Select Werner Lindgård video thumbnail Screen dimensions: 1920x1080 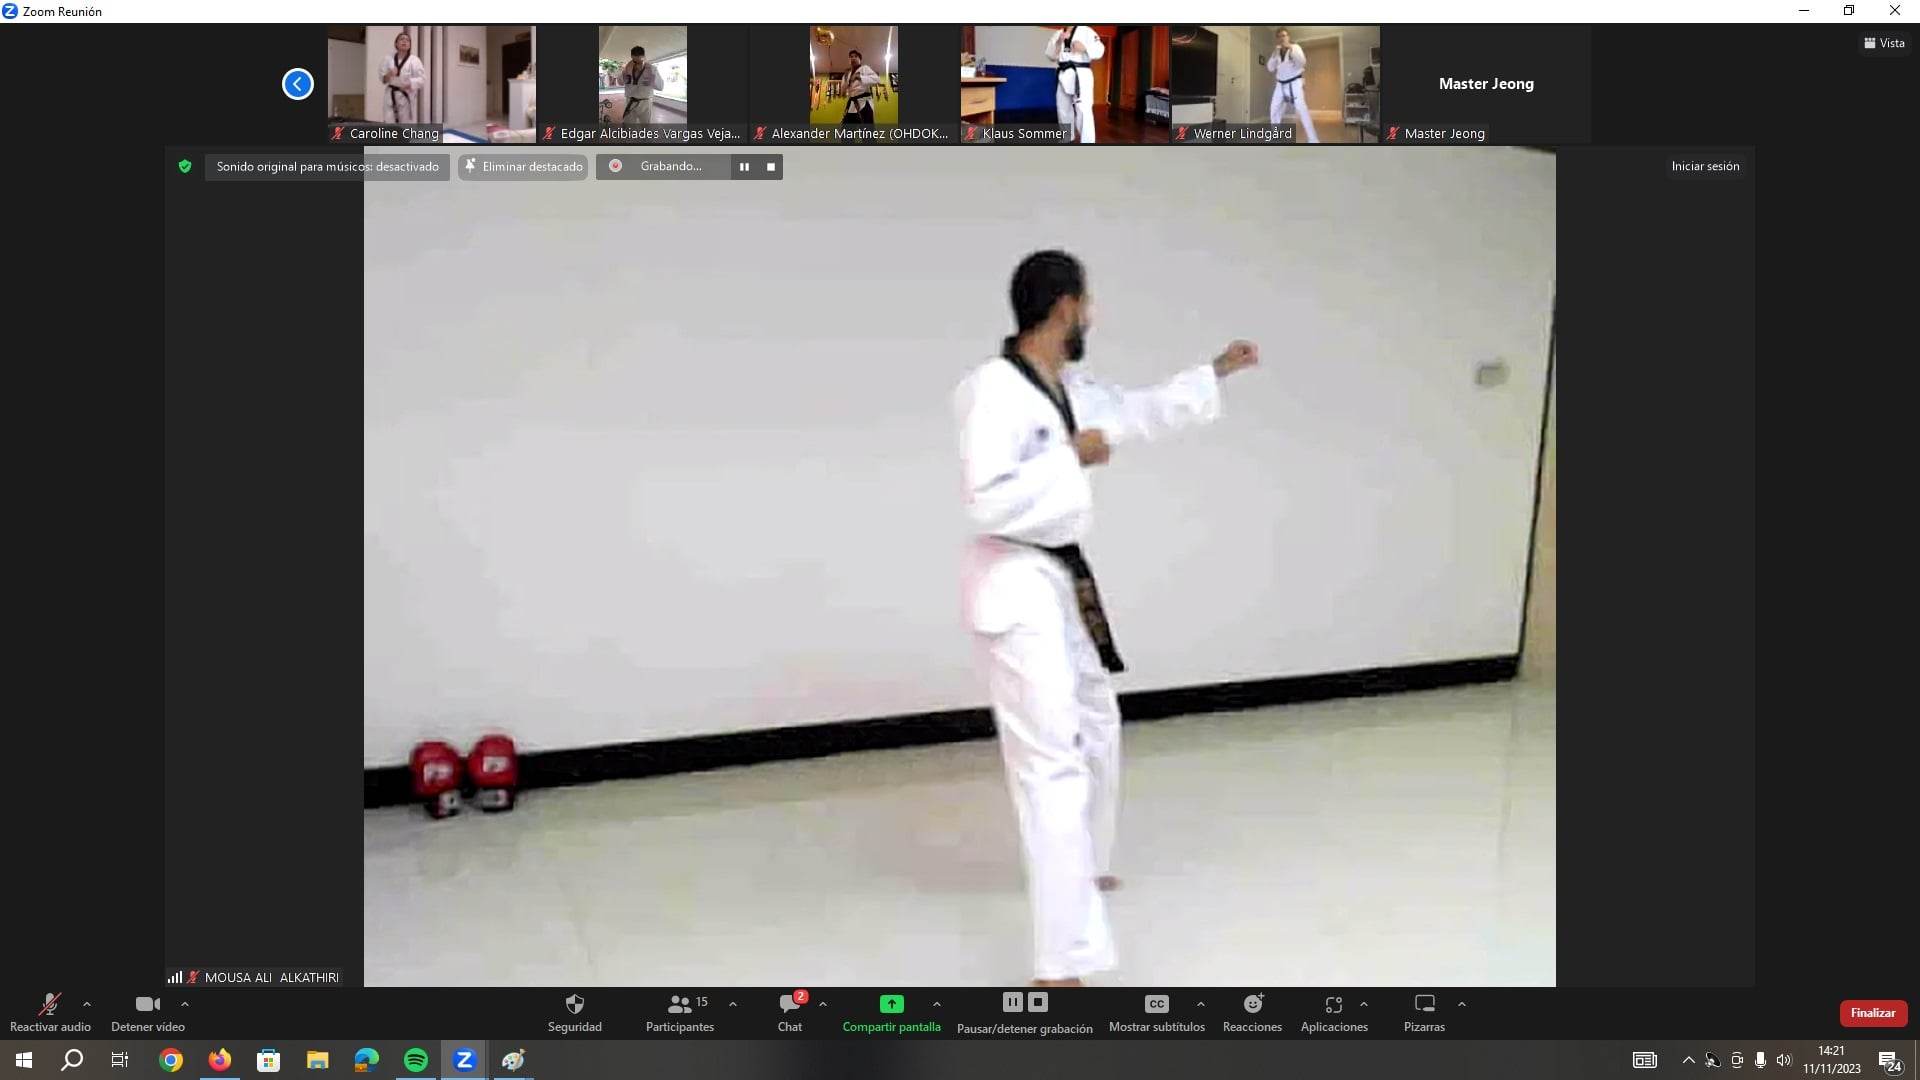click(1276, 84)
